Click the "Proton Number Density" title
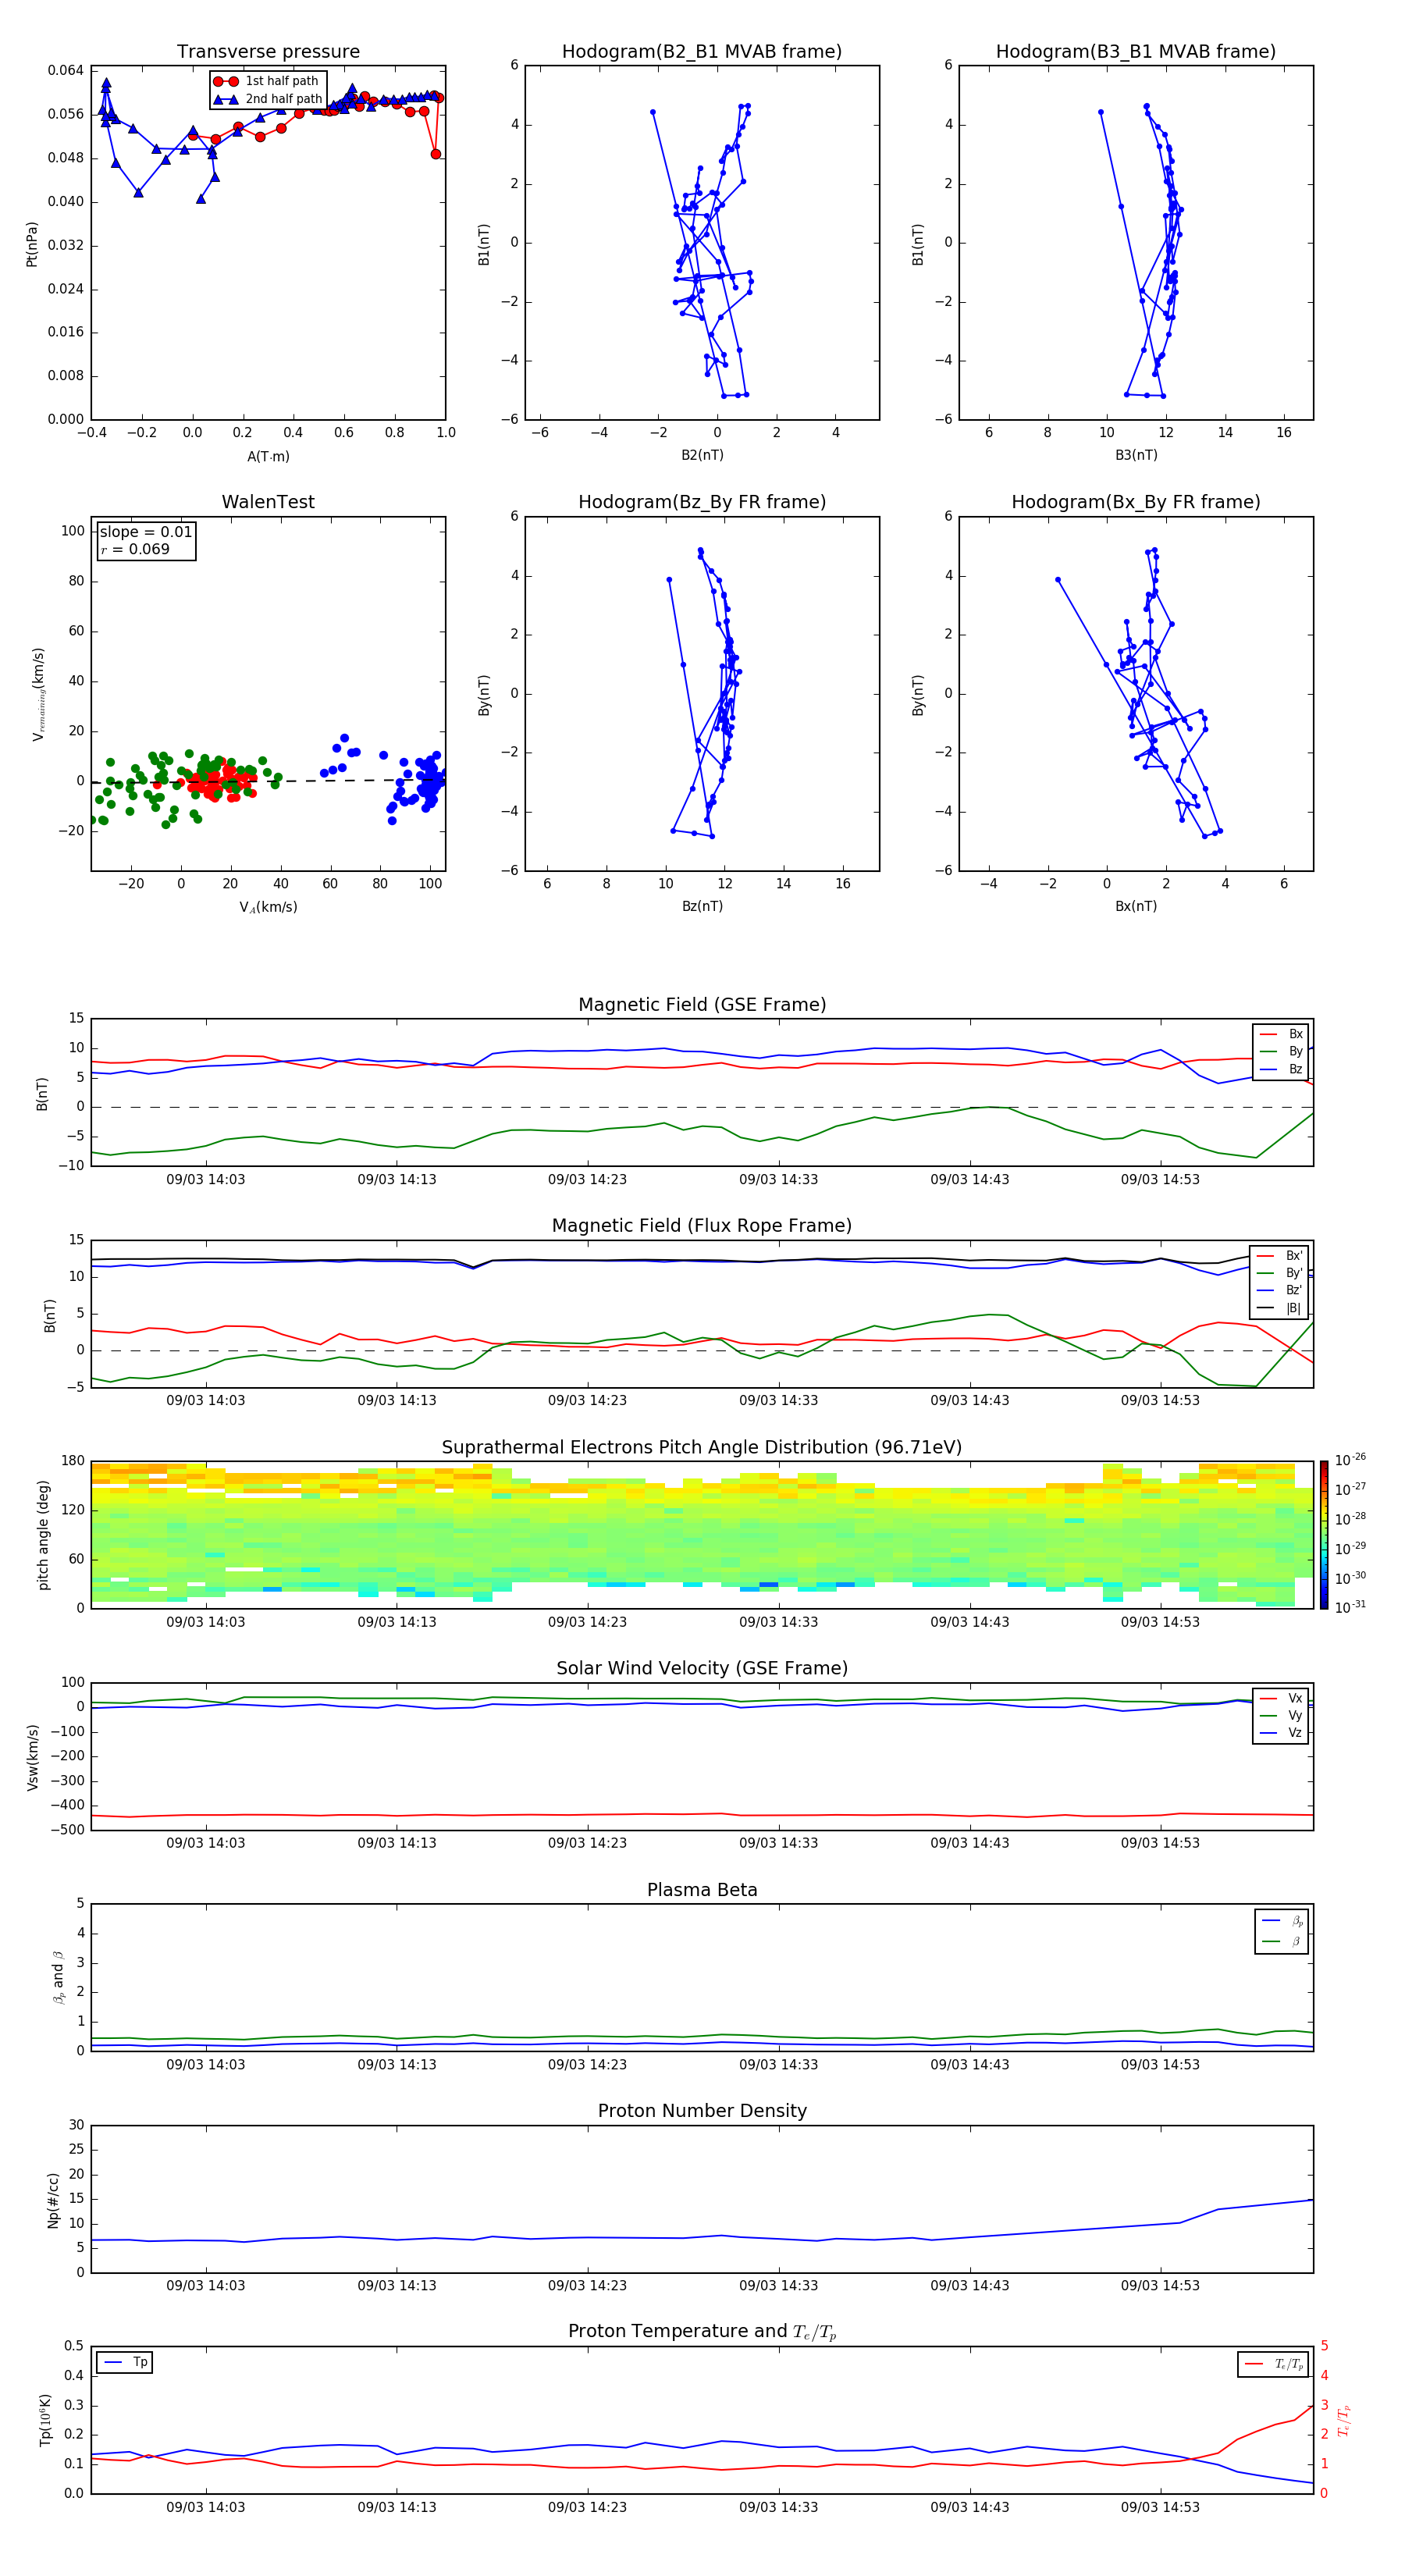Image resolution: width=1405 pixels, height=2576 pixels. pos(702,2111)
